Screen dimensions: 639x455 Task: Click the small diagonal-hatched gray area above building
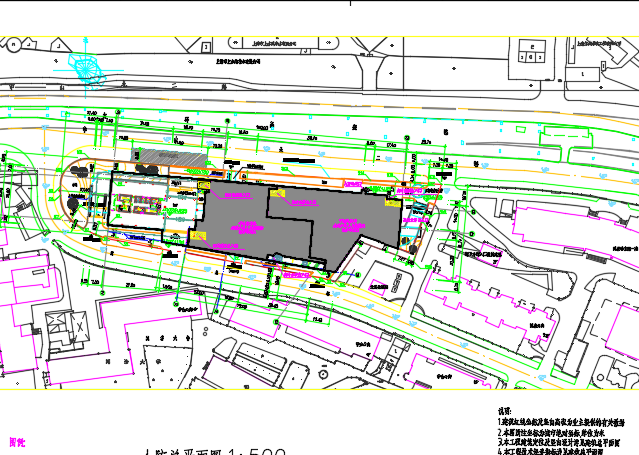pyautogui.click(x=172, y=159)
